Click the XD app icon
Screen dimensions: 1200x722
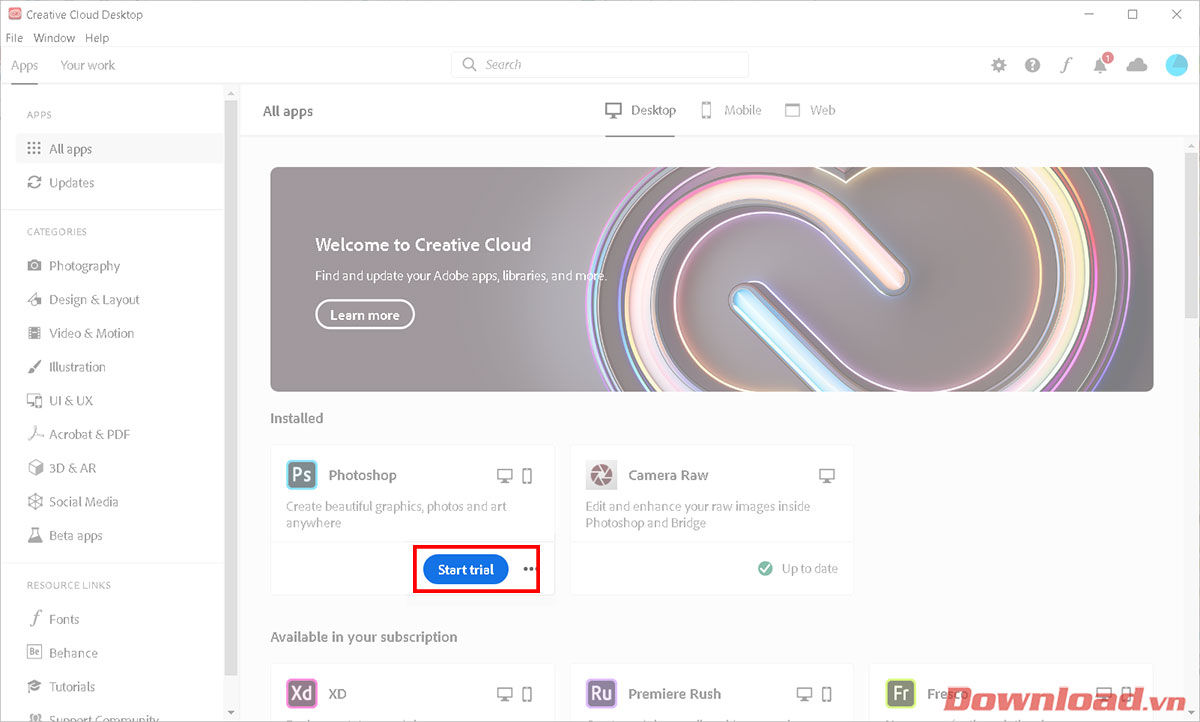pos(301,693)
